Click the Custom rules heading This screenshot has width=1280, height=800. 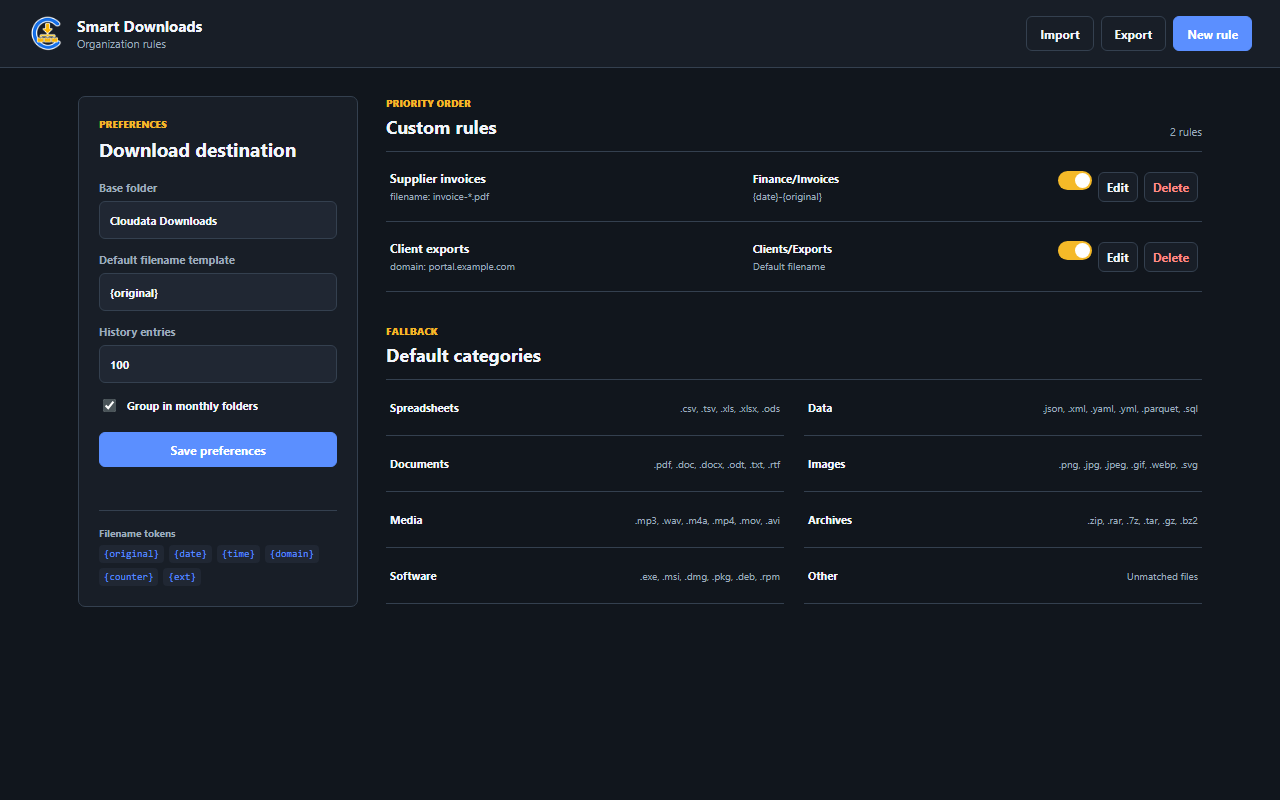(x=441, y=128)
